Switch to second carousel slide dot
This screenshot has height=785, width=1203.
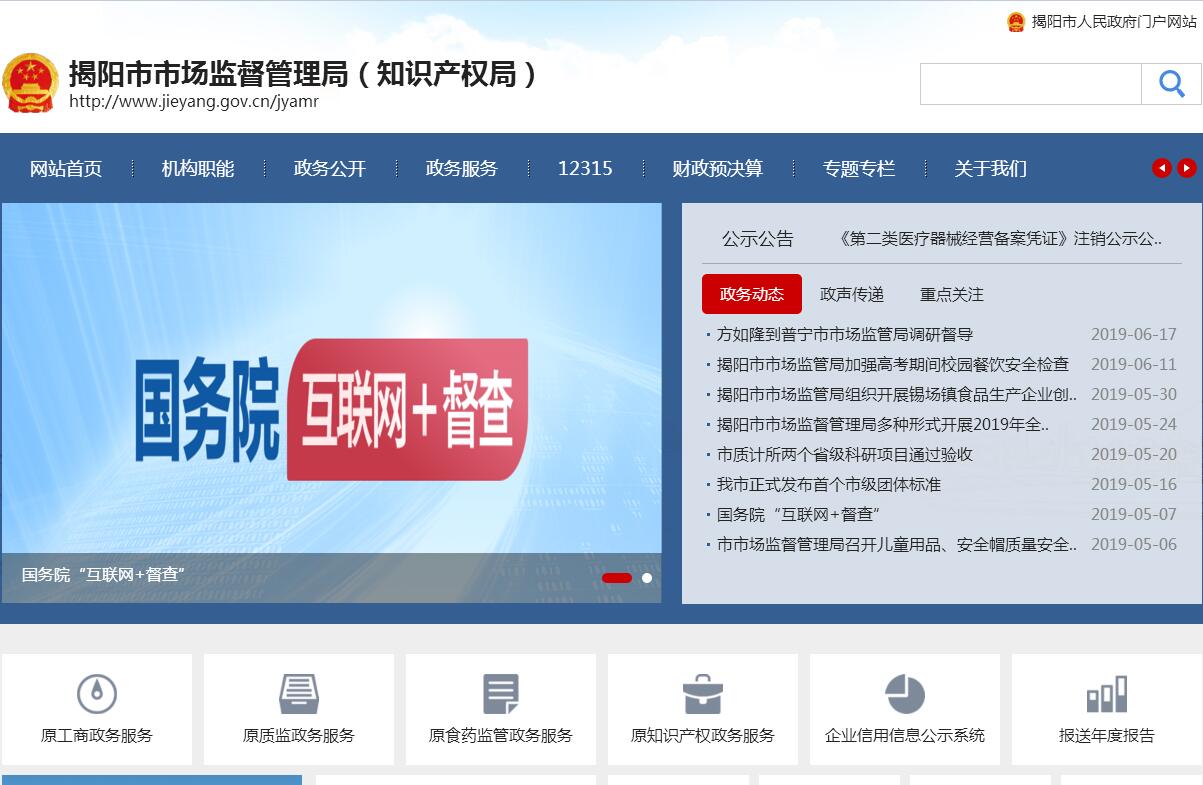(647, 578)
